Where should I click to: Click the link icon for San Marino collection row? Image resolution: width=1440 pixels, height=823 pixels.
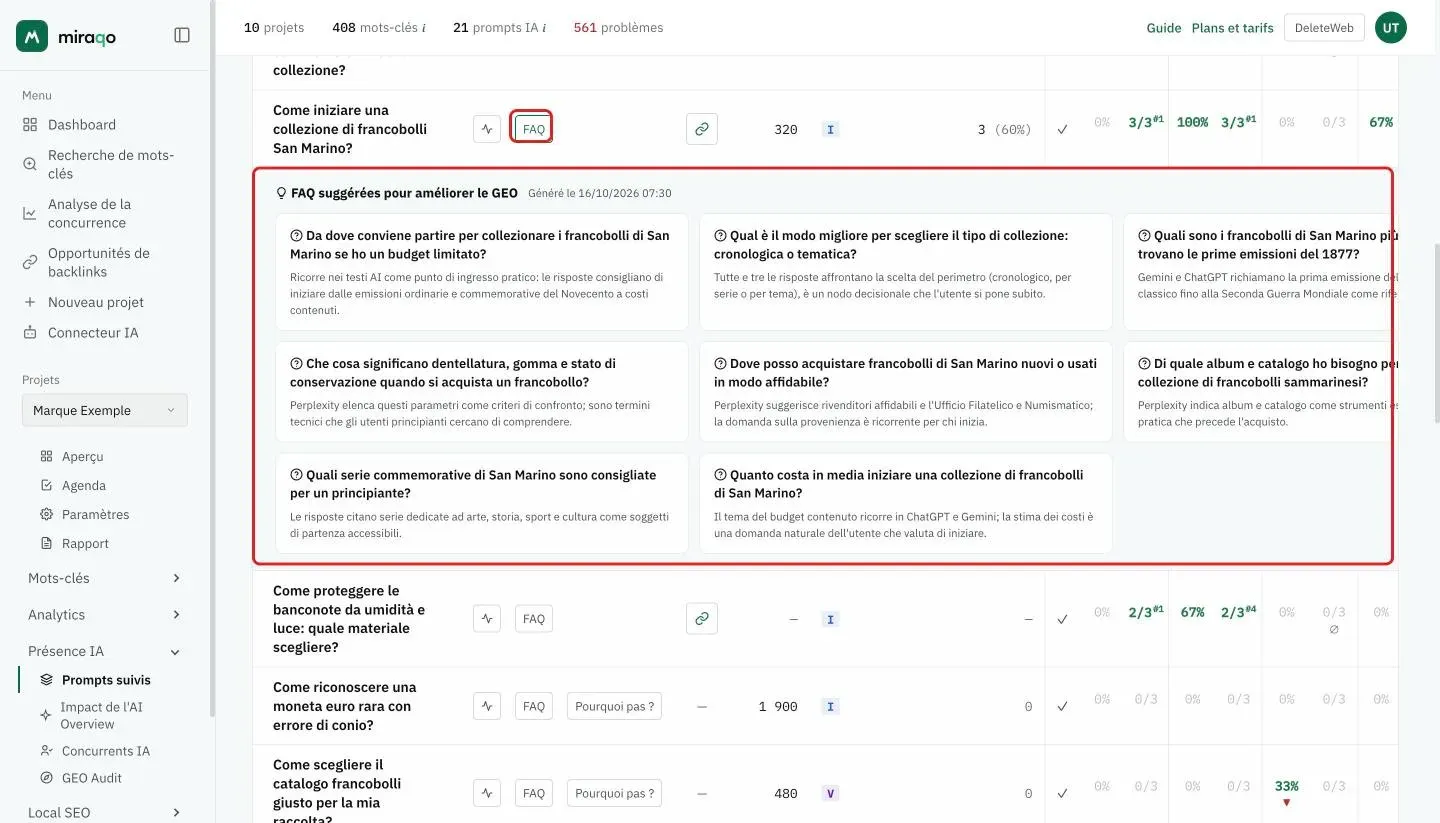[702, 129]
